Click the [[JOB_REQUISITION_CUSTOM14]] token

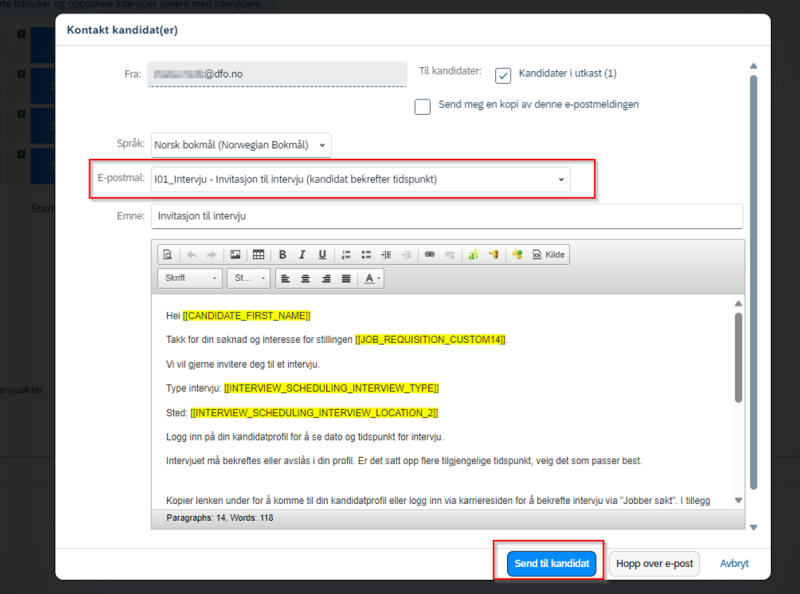click(430, 340)
